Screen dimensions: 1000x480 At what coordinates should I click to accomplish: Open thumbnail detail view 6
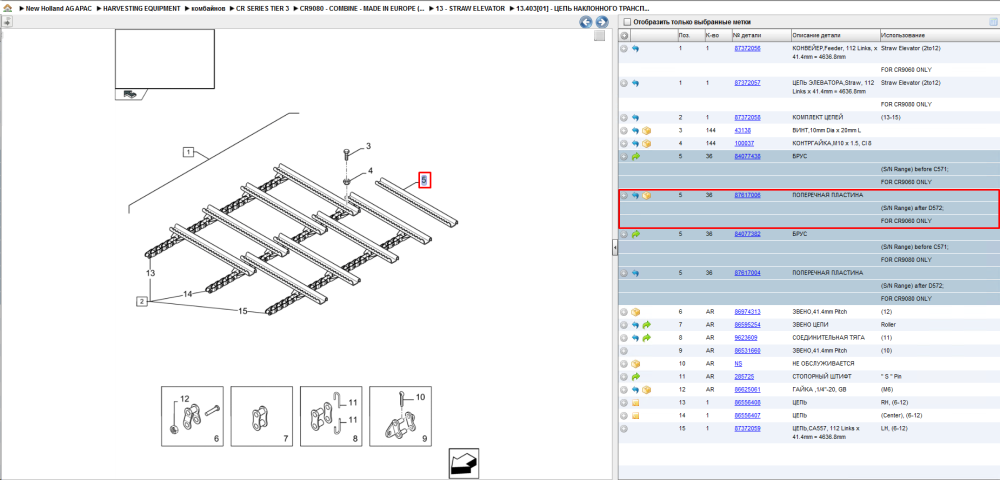(192, 416)
